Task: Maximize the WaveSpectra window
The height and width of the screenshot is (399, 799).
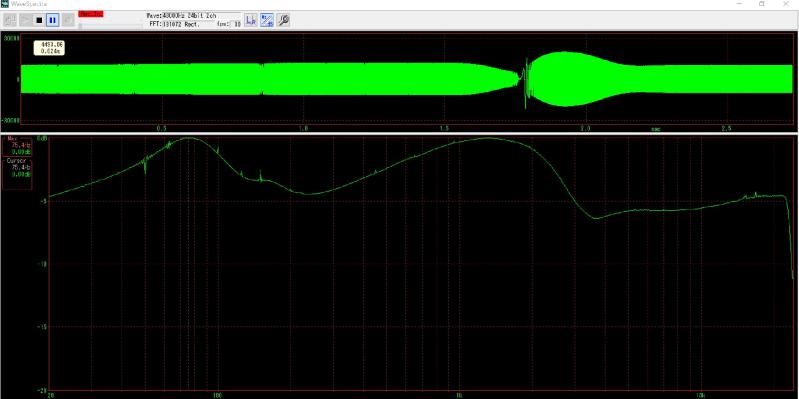Action: (x=762, y=4)
